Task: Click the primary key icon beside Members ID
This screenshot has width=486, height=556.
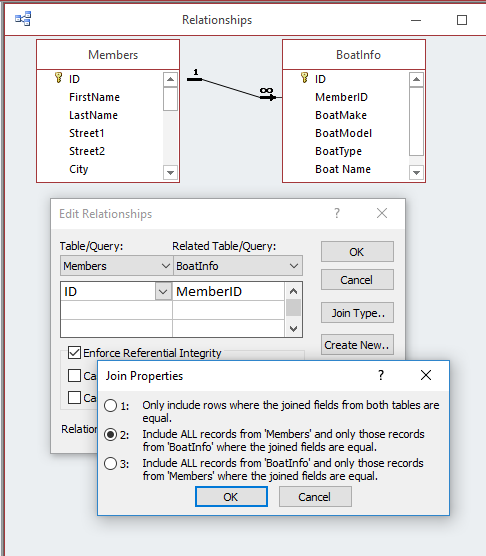Action: 58,78
